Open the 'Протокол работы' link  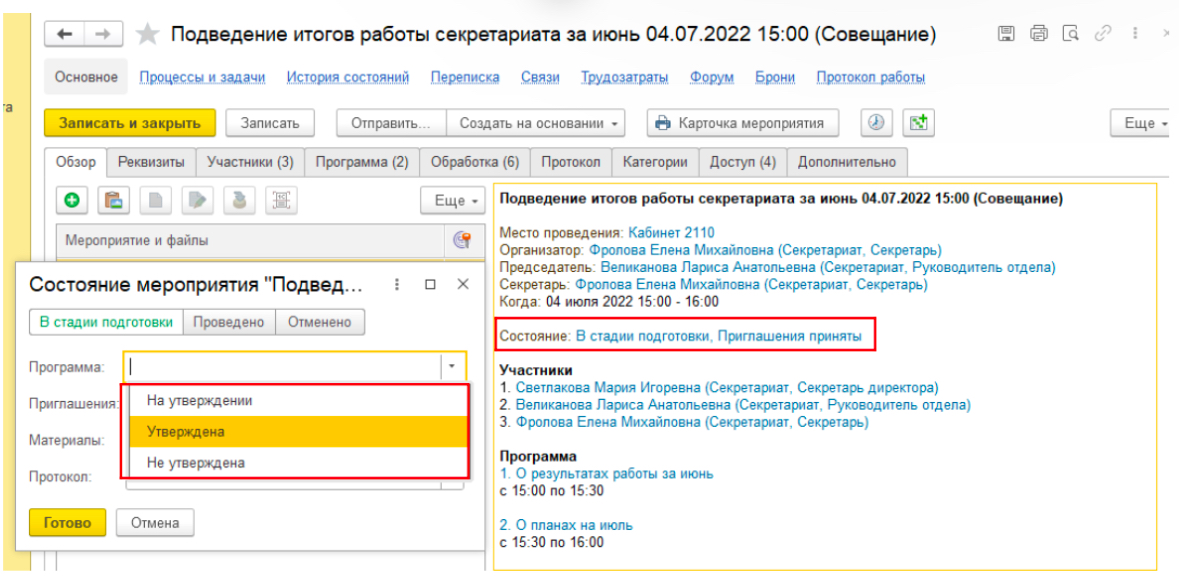point(871,77)
